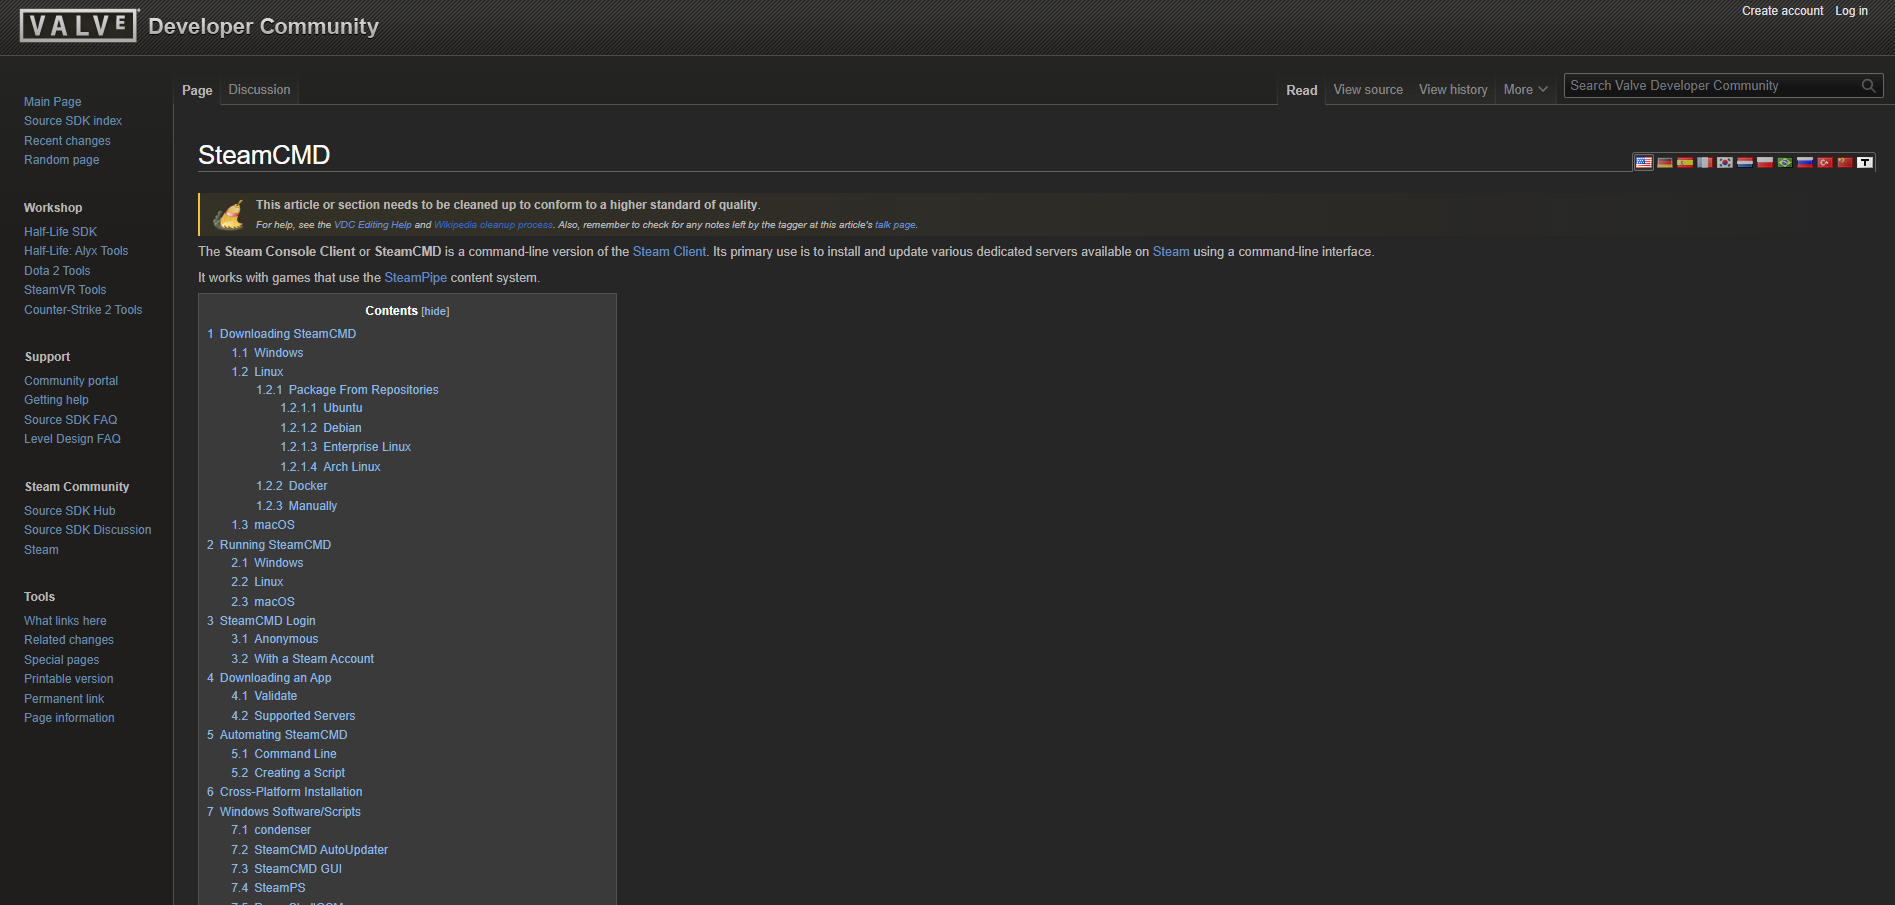Select the Spanish flag translation
Viewport: 1895px width, 905px height.
[x=1685, y=162]
